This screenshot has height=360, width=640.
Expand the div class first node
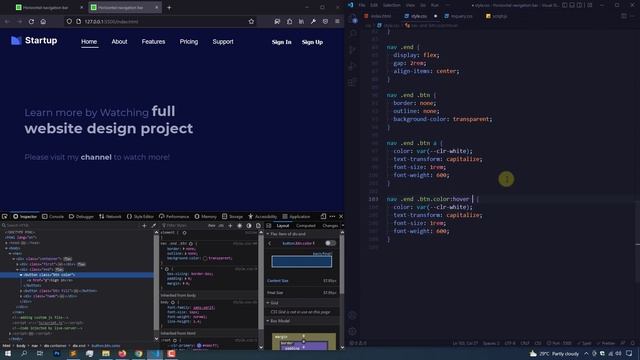point(17,264)
